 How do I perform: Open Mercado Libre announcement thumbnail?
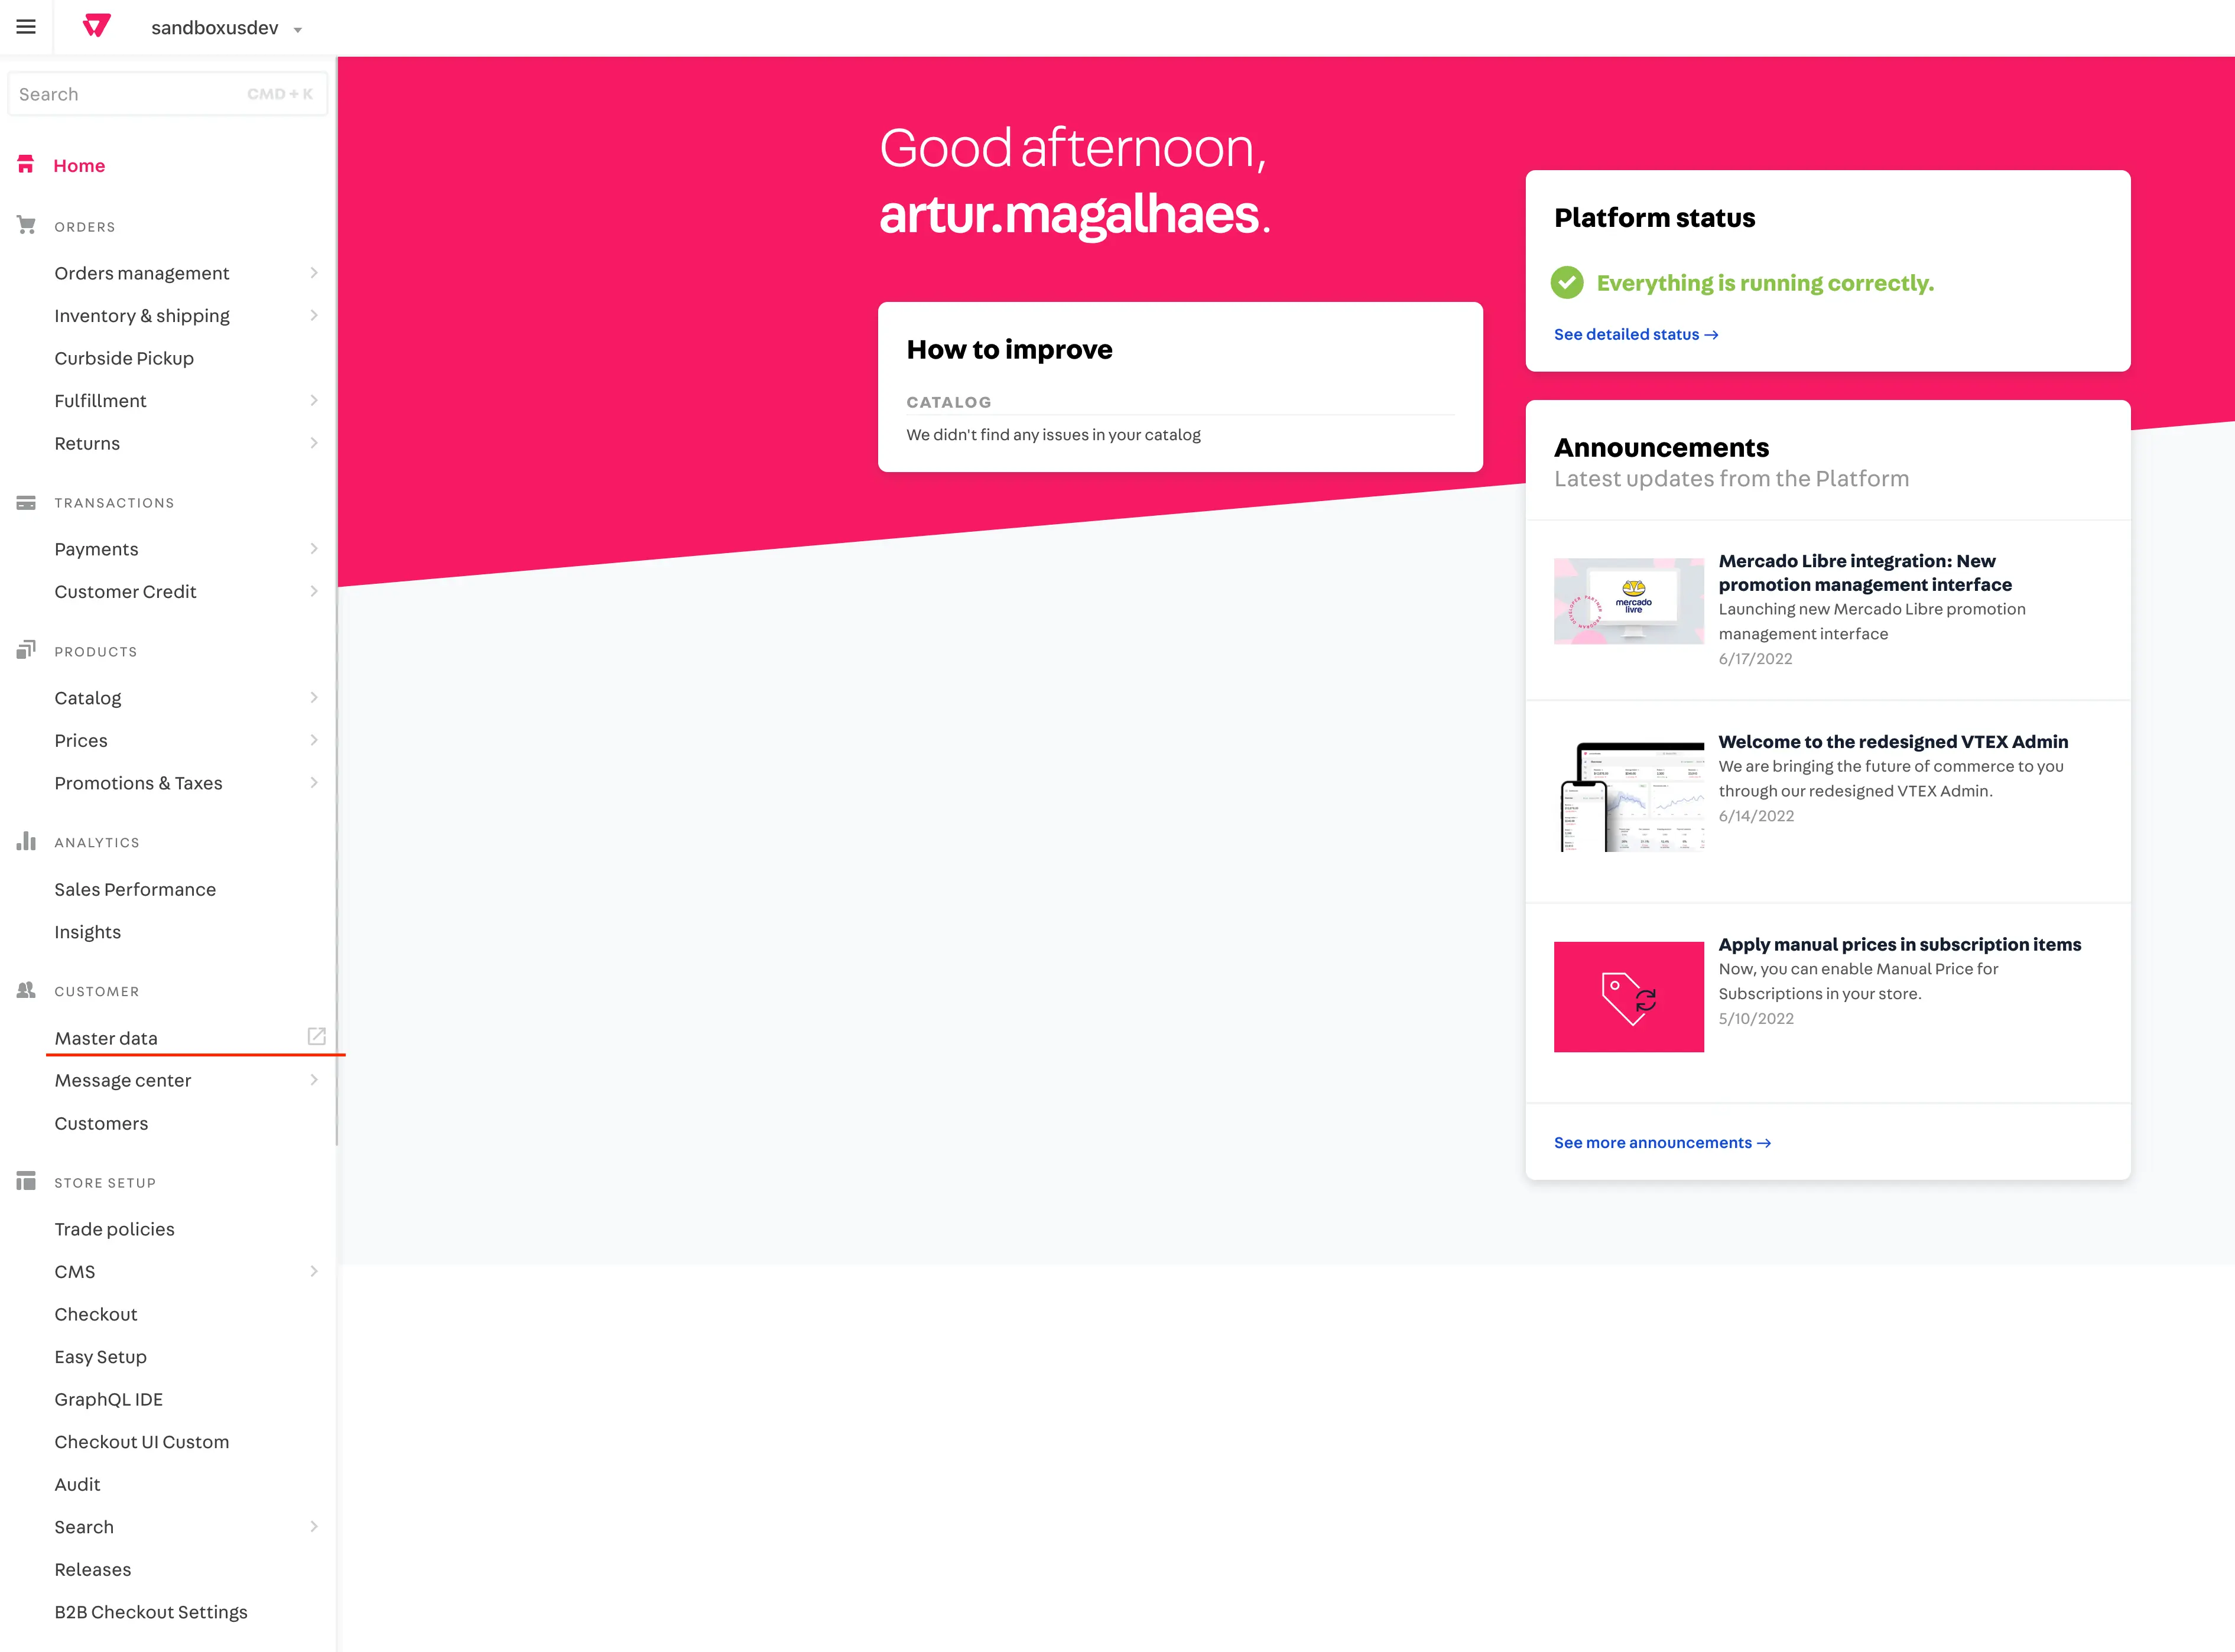(x=1628, y=600)
